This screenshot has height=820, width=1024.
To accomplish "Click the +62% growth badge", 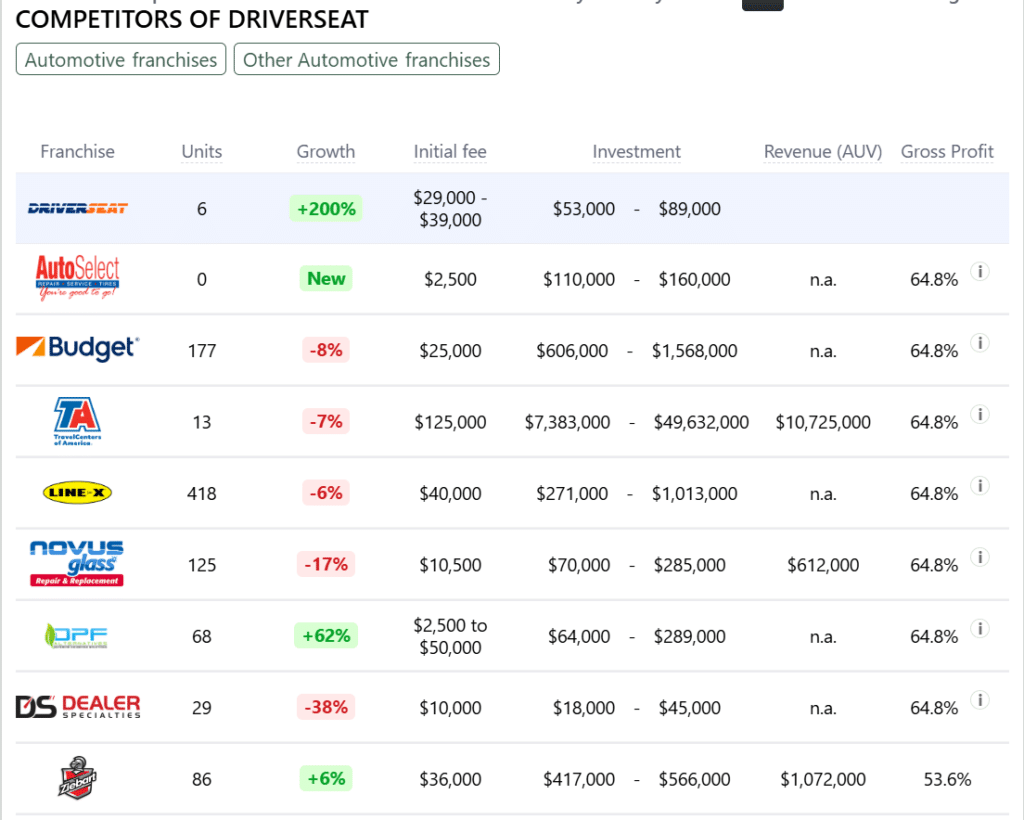I will (326, 635).
